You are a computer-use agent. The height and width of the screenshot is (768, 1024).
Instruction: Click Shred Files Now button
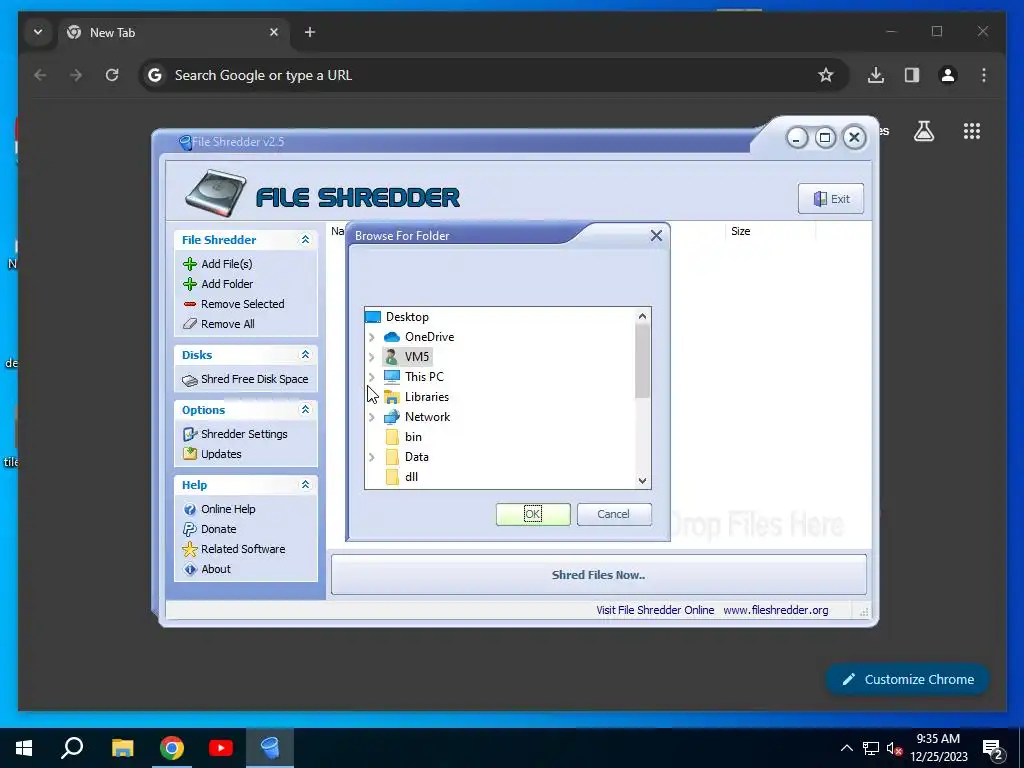coord(598,575)
